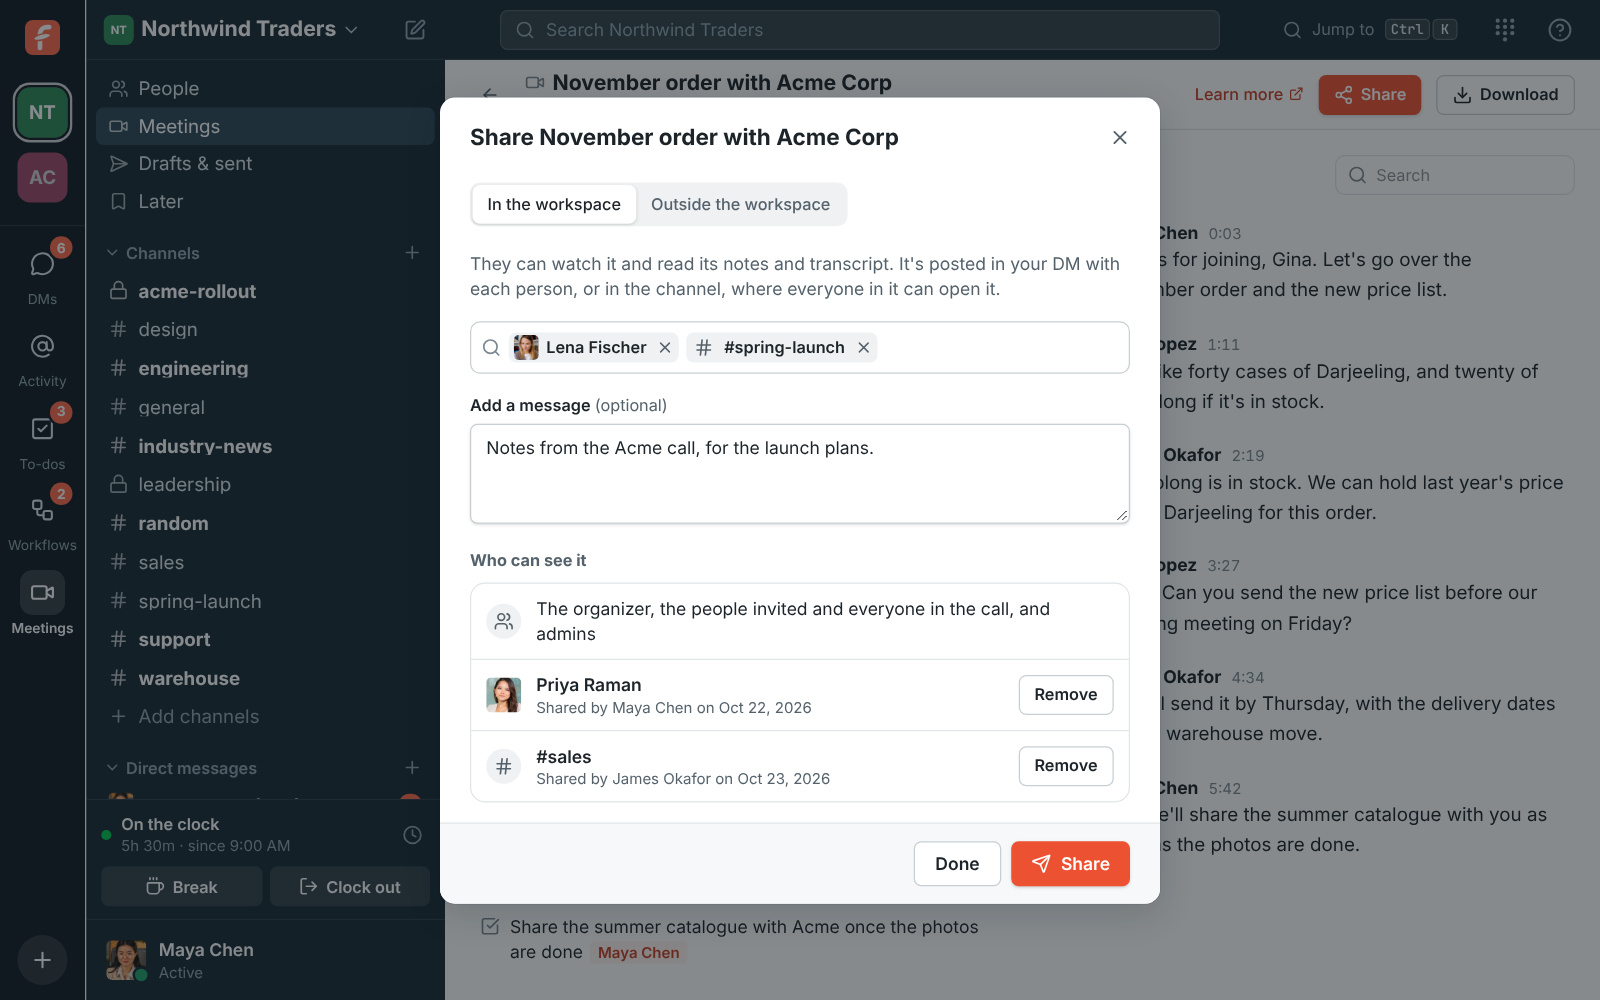The width and height of the screenshot is (1600, 1000).
Task: Start a new direct message with the plus icon
Action: tap(412, 768)
